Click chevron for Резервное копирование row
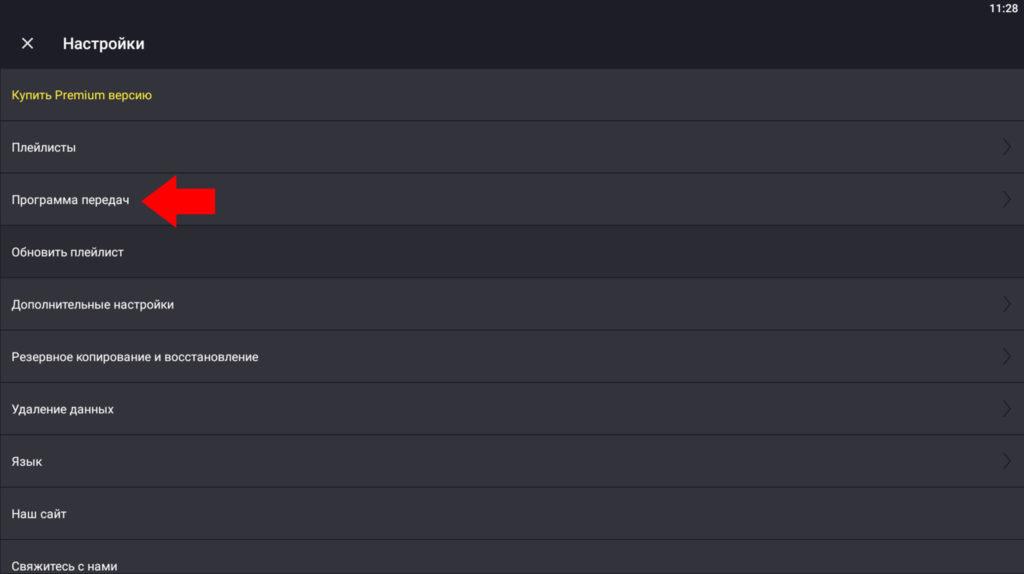Image resolution: width=1024 pixels, height=574 pixels. coord(1006,357)
